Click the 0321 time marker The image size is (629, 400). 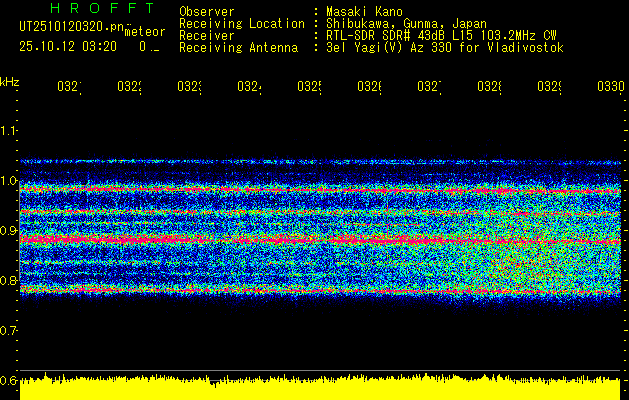69,86
